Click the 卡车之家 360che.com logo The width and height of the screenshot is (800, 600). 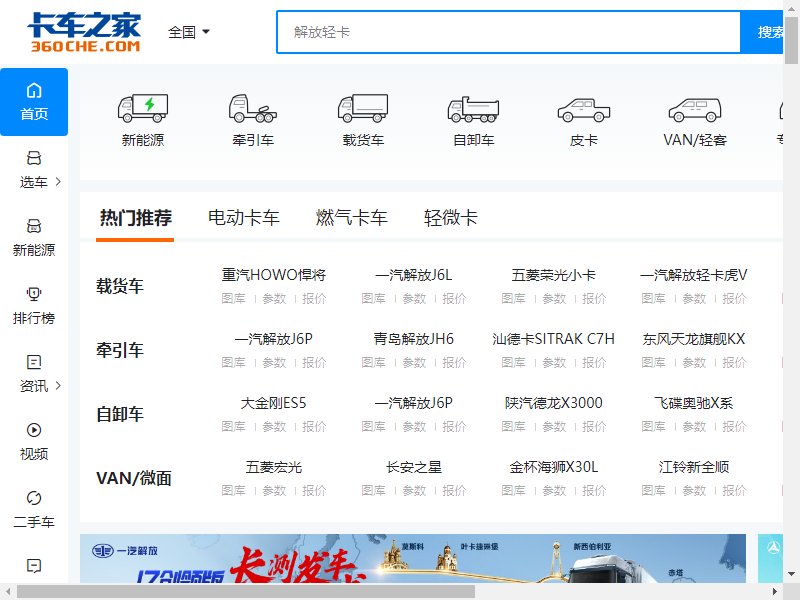coord(84,32)
